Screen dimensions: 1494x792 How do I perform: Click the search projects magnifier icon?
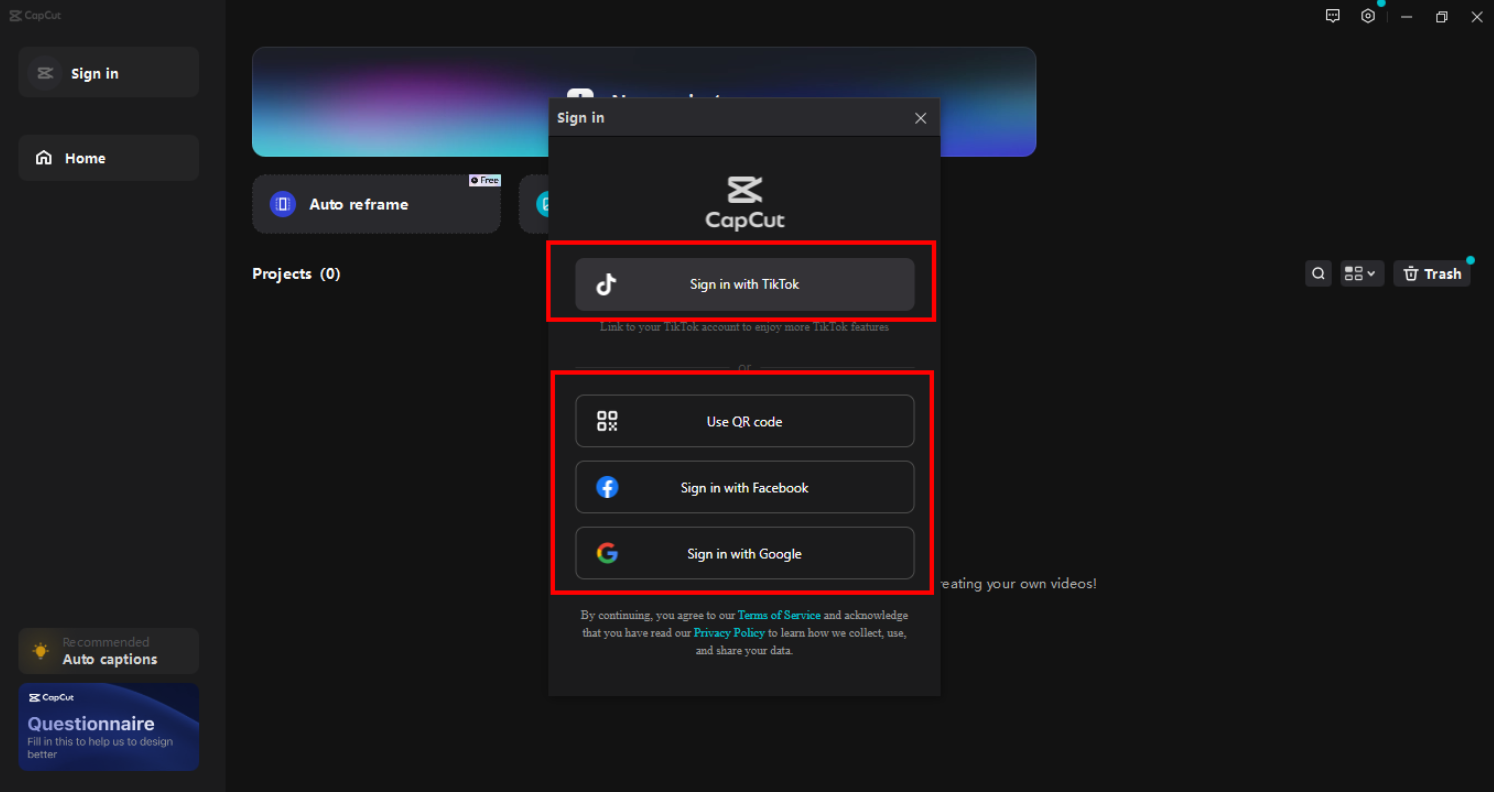(x=1319, y=274)
